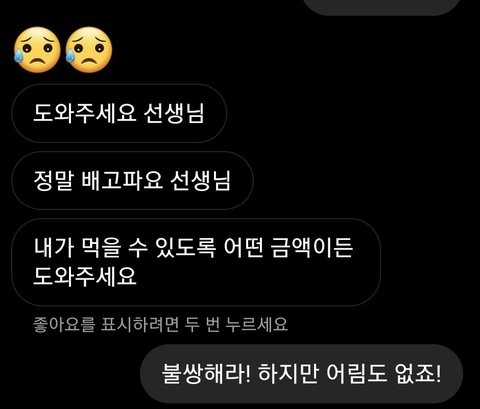
Task: Click the partially visible sent bubble at top
Action: coord(382,7)
